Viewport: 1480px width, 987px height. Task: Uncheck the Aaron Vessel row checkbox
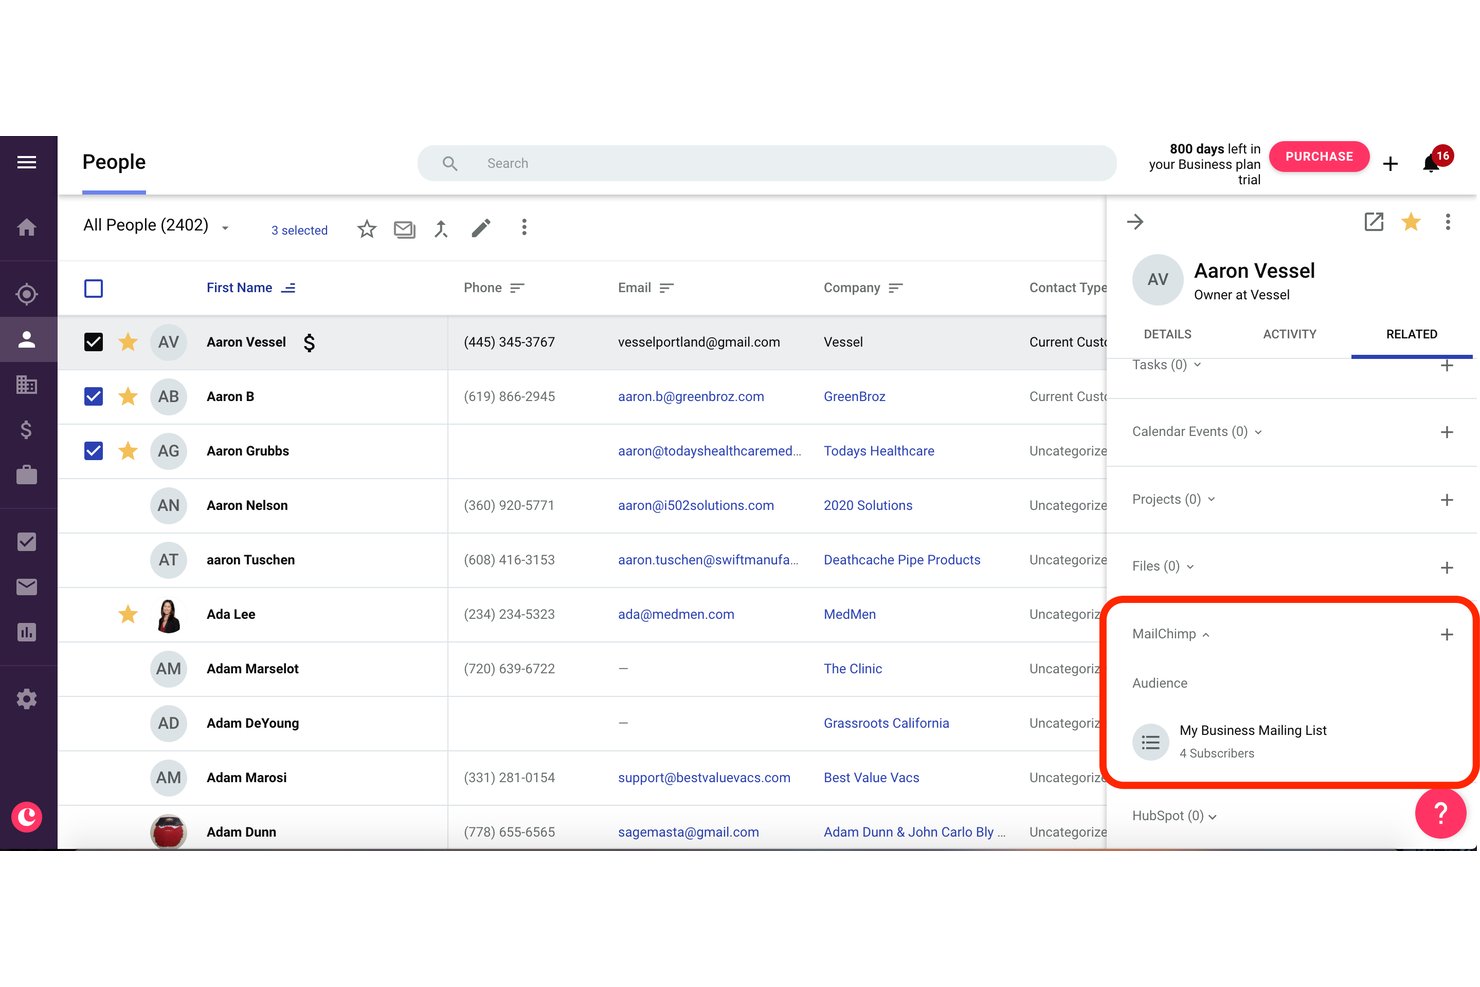pos(94,342)
